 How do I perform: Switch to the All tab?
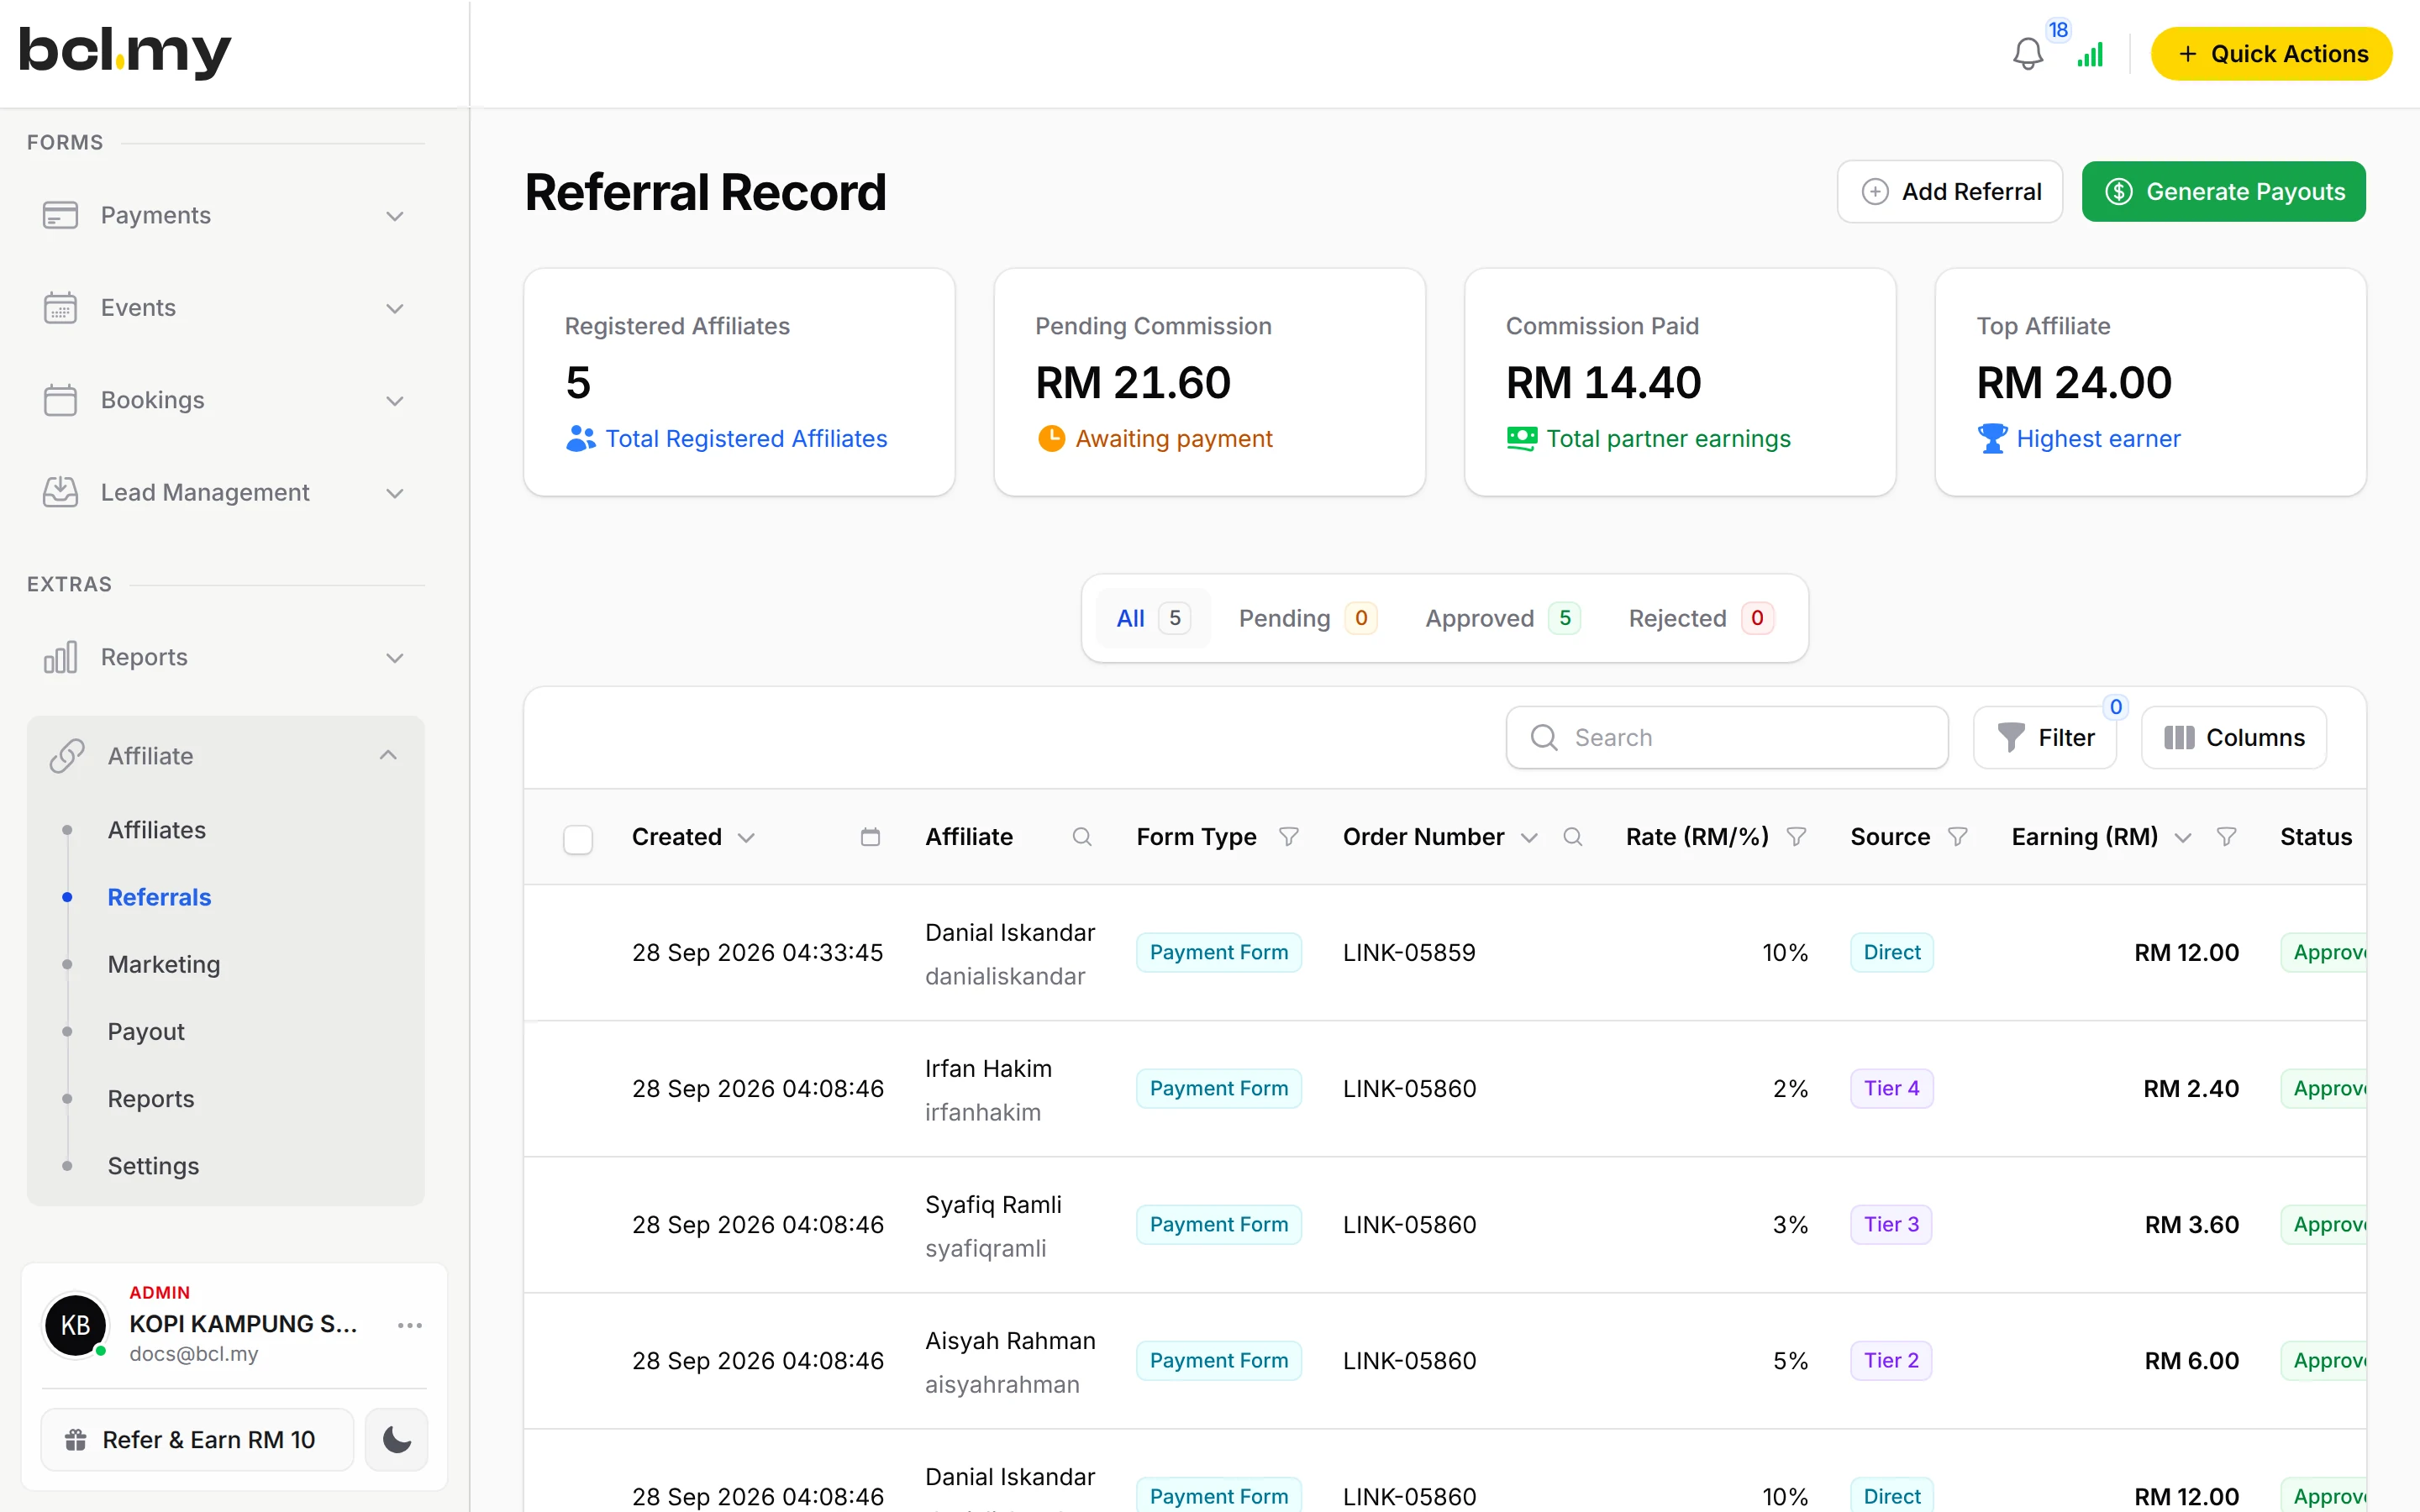pos(1153,618)
